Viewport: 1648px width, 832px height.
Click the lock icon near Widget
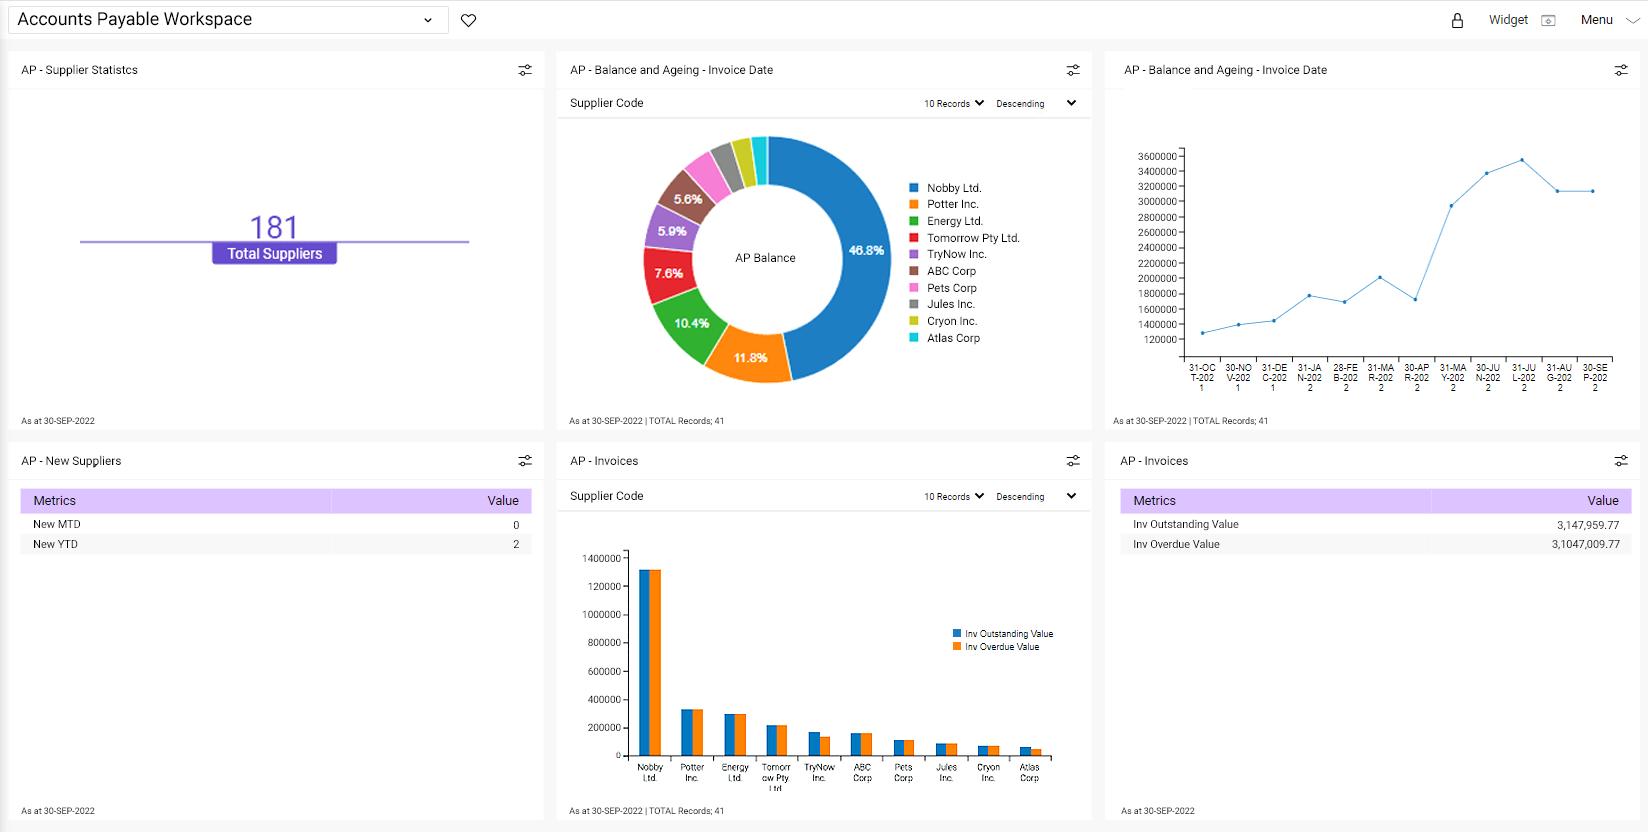pos(1457,20)
